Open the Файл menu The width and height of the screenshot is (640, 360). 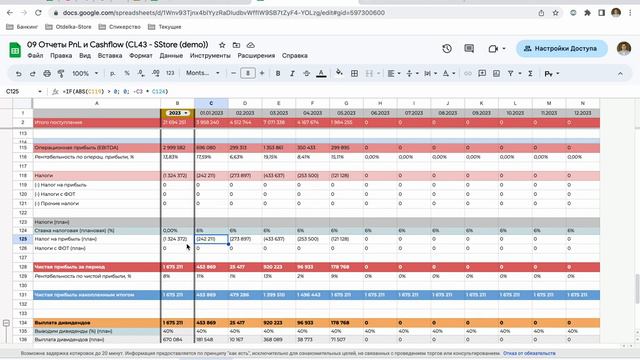(x=35, y=56)
